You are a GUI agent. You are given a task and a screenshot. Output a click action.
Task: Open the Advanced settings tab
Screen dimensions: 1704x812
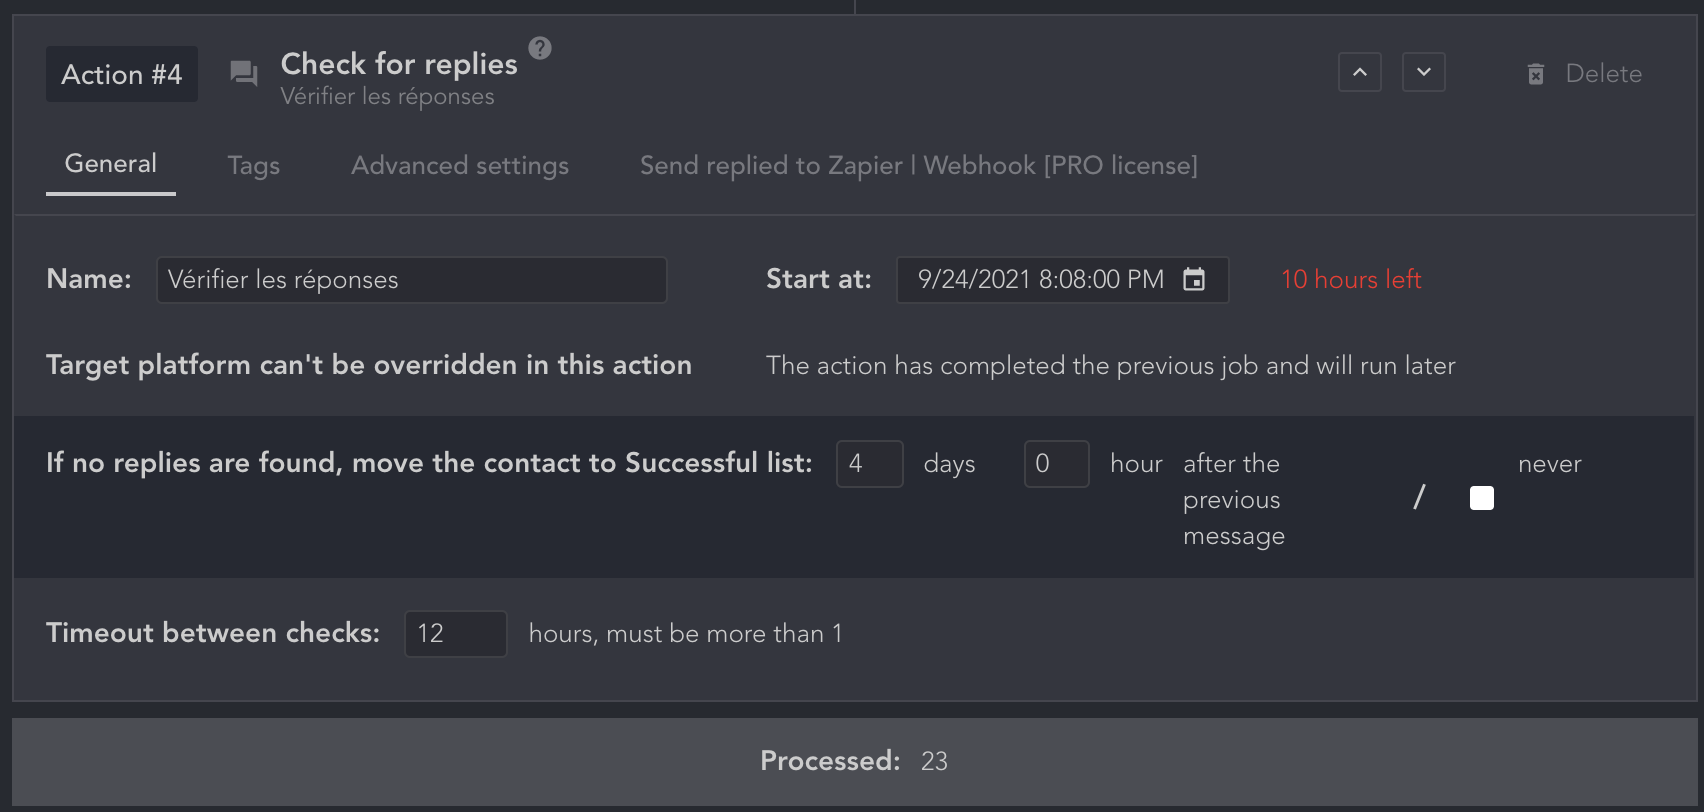pyautogui.click(x=460, y=165)
